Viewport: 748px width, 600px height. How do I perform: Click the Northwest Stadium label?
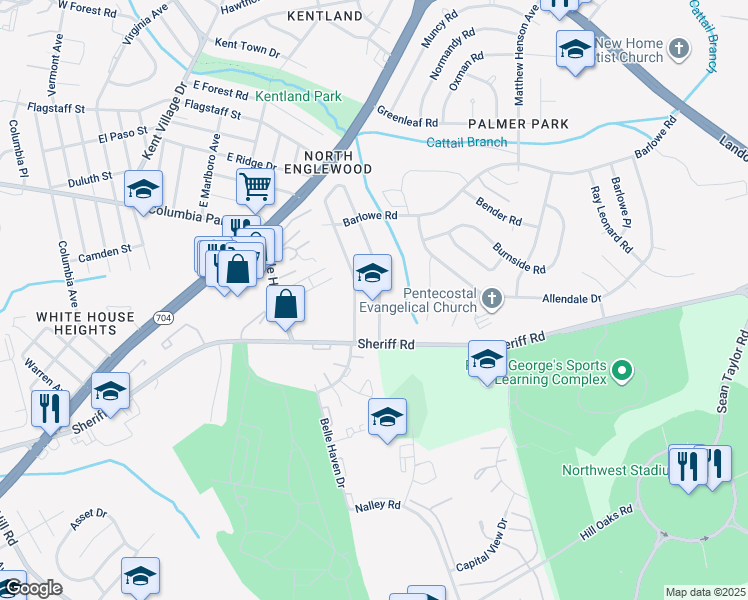615,470
